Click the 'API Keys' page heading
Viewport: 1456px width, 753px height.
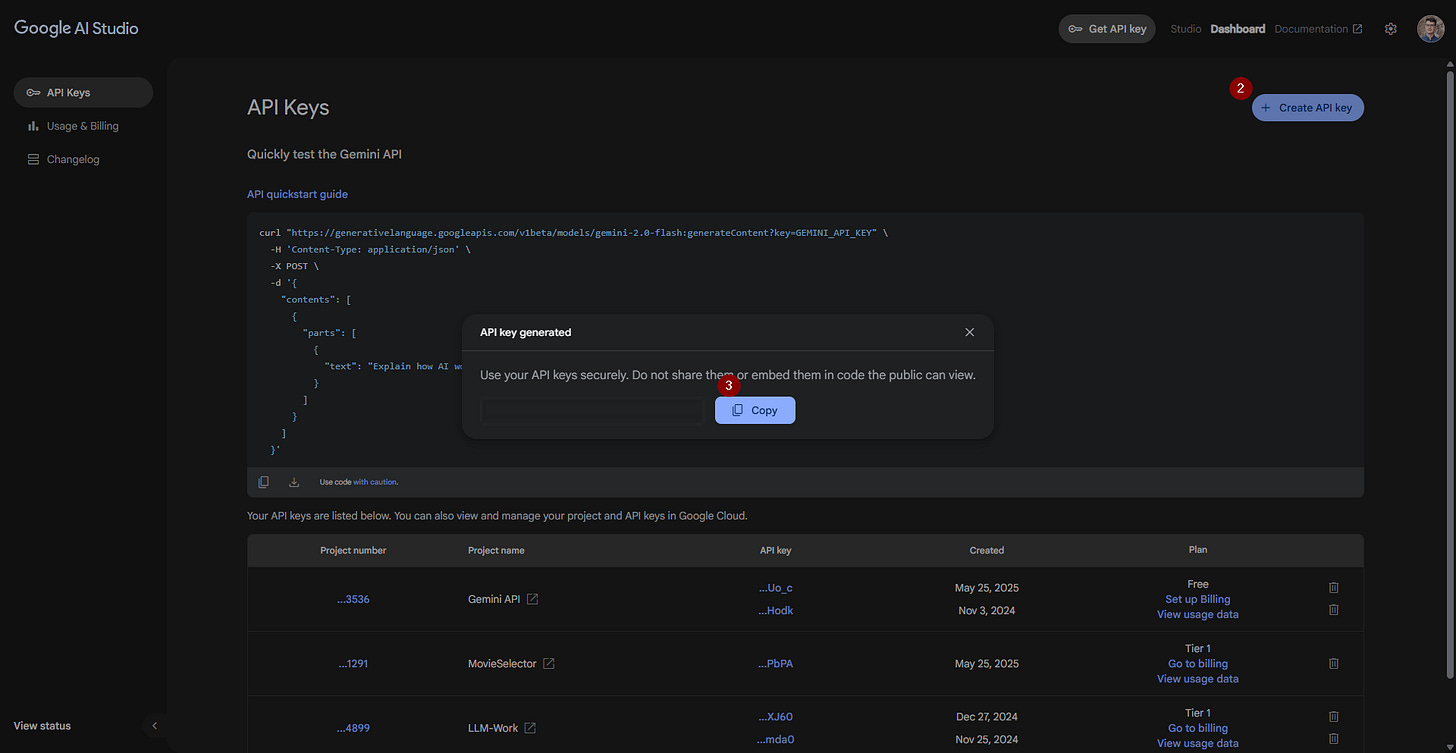(x=288, y=107)
